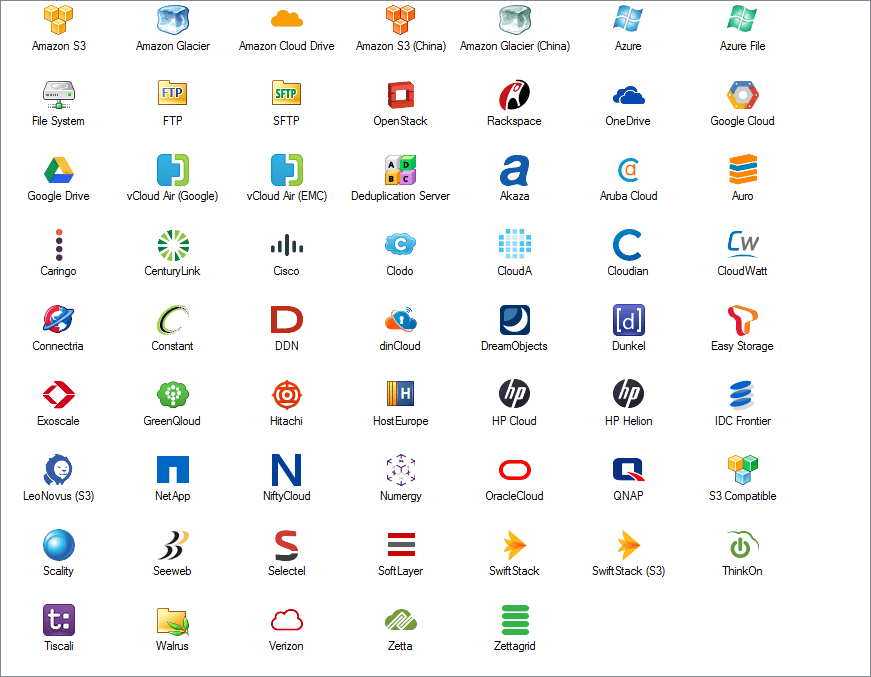Select the Deduplication Server blocks icon
Screen dimensions: 871x677
coord(401,170)
